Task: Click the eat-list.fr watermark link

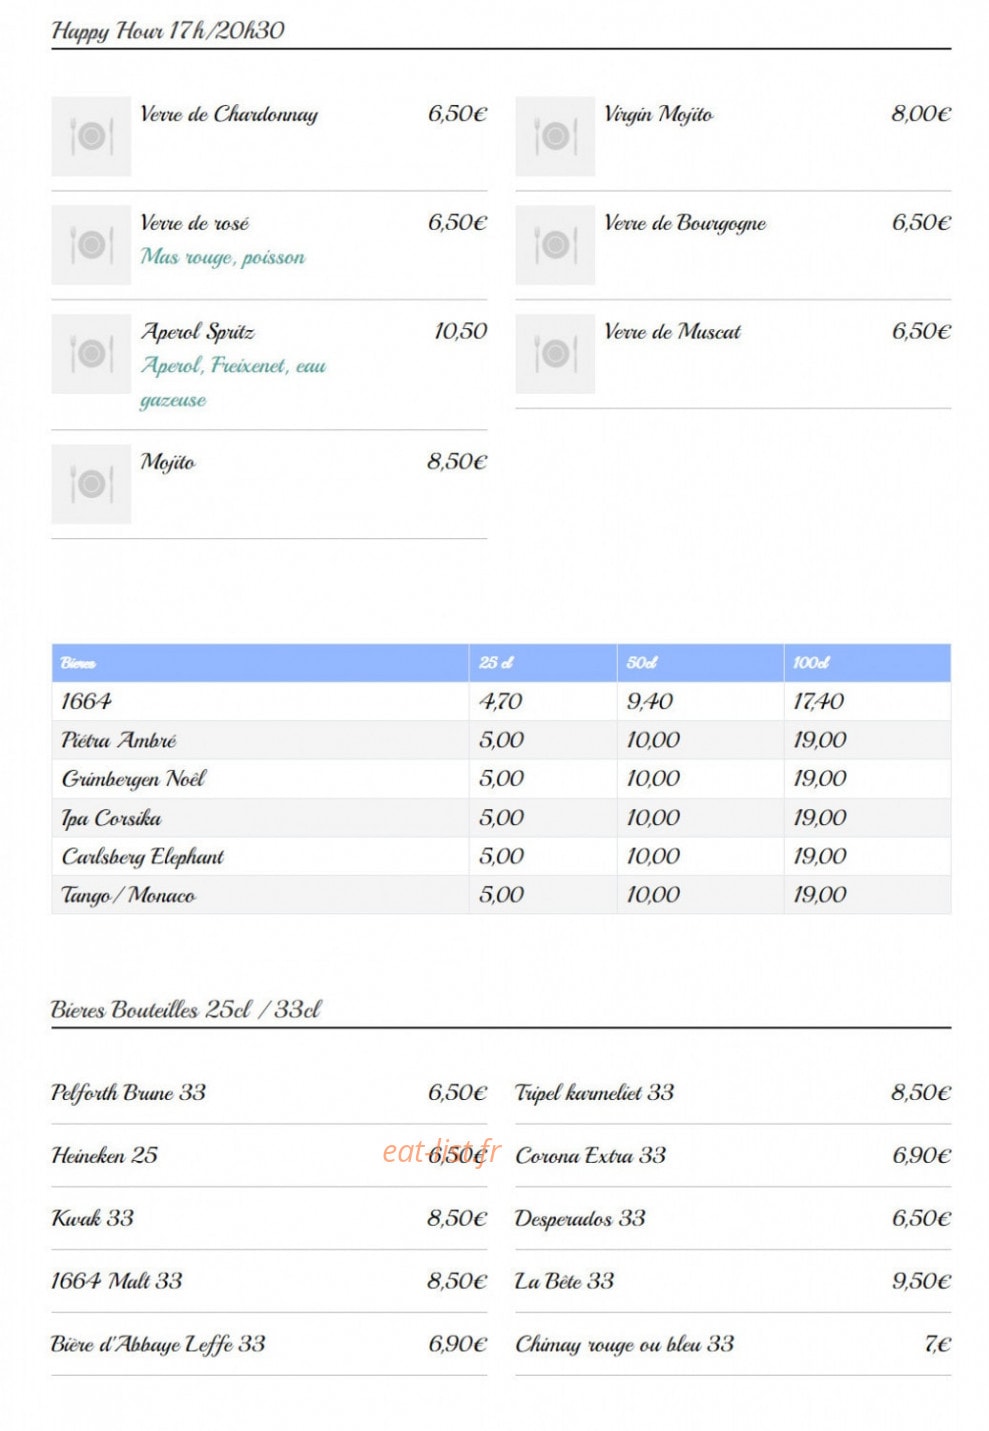Action: [x=441, y=1152]
